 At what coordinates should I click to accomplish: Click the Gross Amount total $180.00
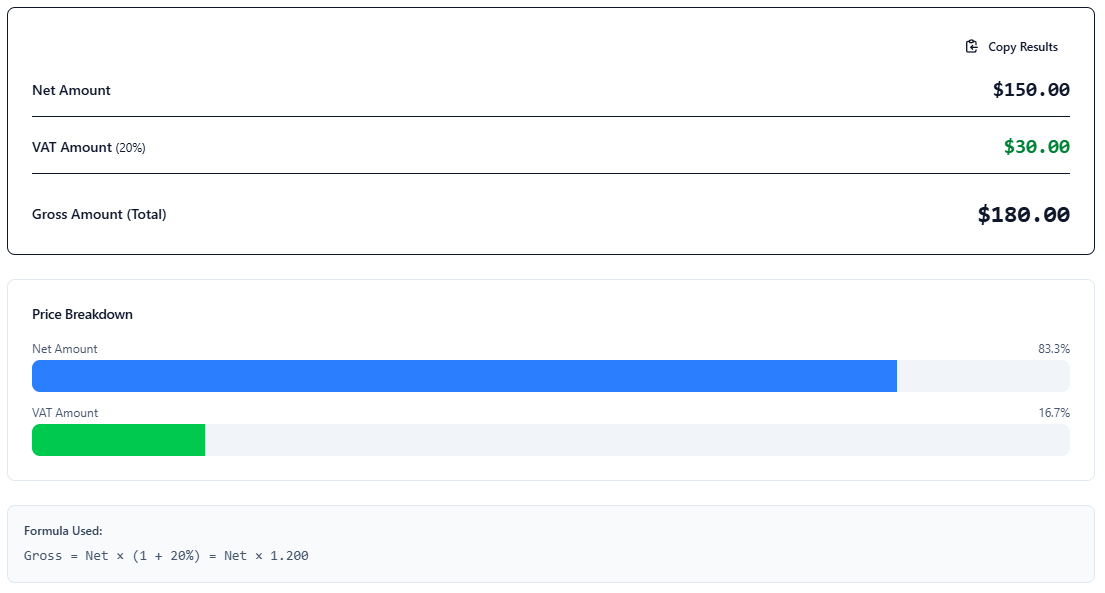[x=1023, y=214]
